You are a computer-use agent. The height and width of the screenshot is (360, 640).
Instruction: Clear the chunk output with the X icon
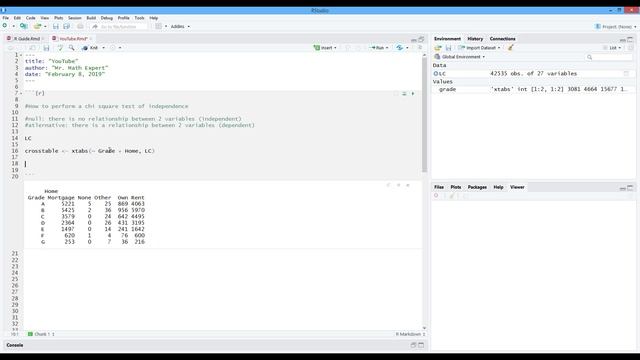pyautogui.click(x=407, y=185)
